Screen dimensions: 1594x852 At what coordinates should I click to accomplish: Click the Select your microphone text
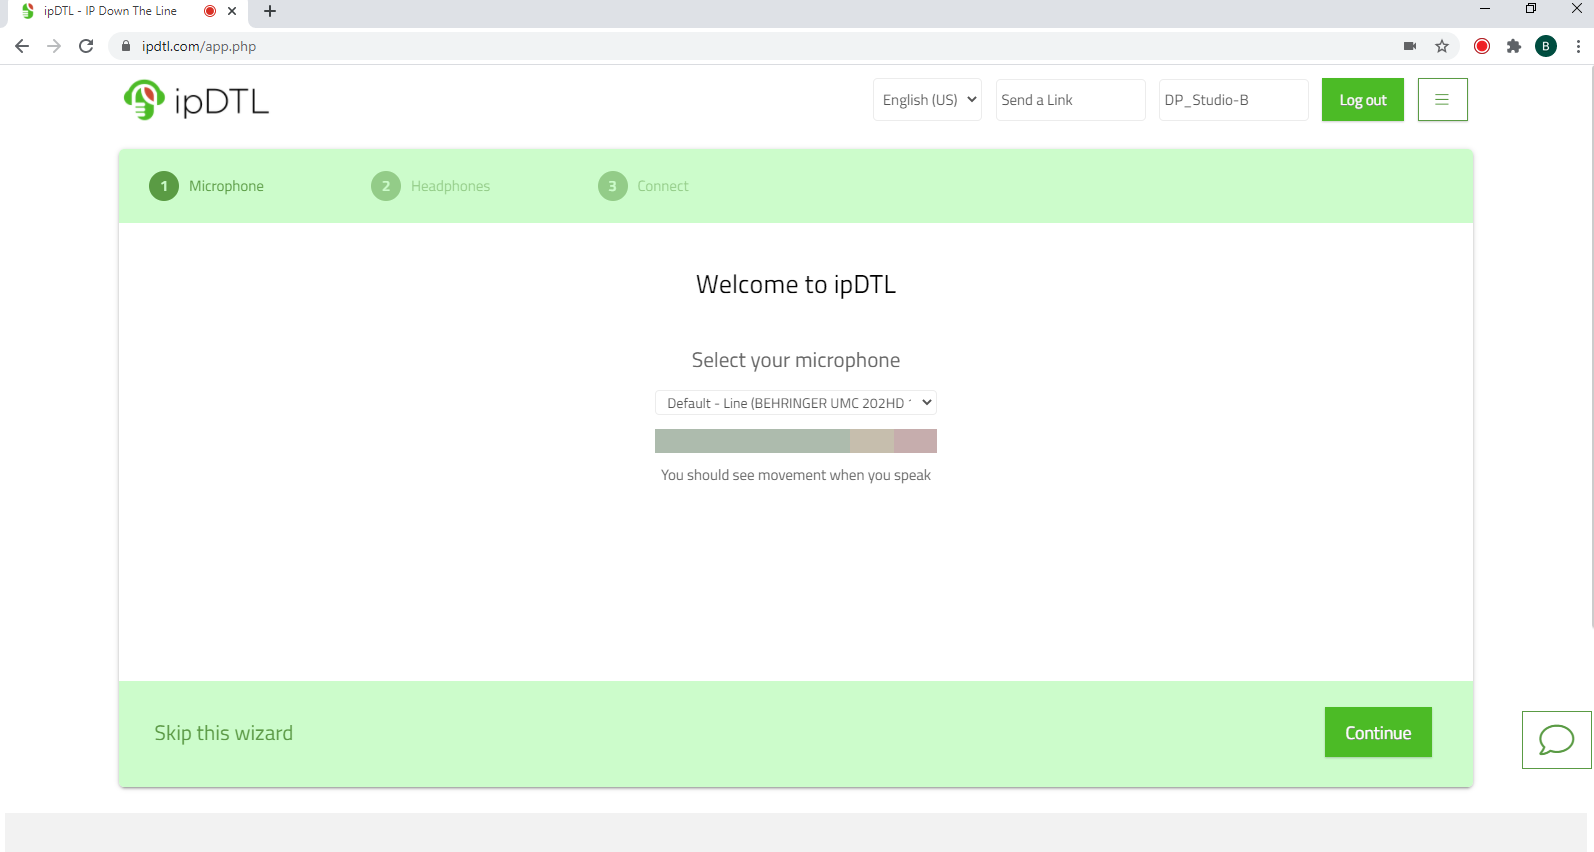(x=796, y=360)
